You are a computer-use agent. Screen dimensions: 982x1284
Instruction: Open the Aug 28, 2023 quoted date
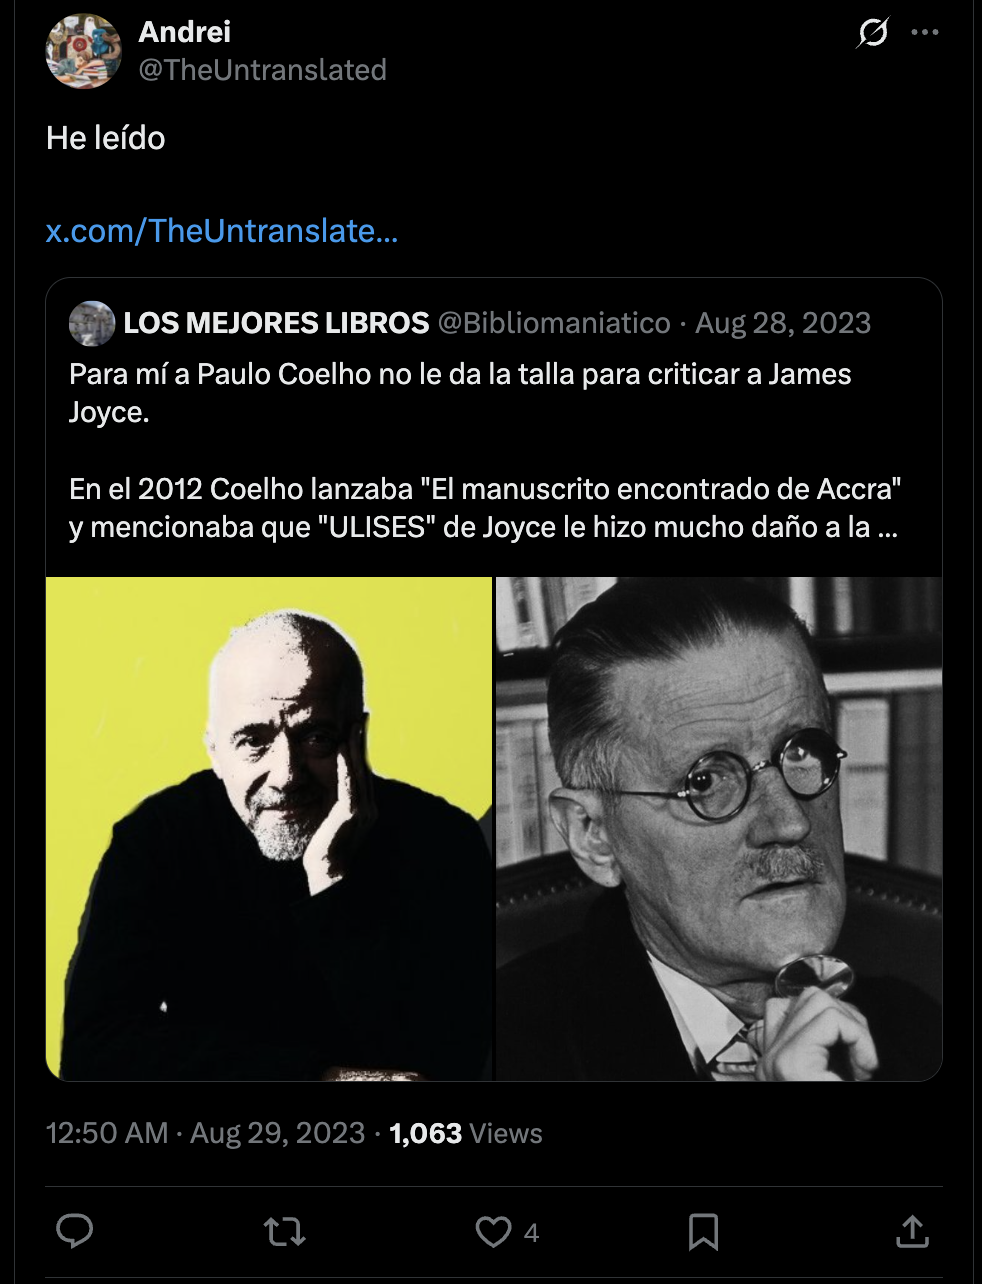(x=783, y=323)
